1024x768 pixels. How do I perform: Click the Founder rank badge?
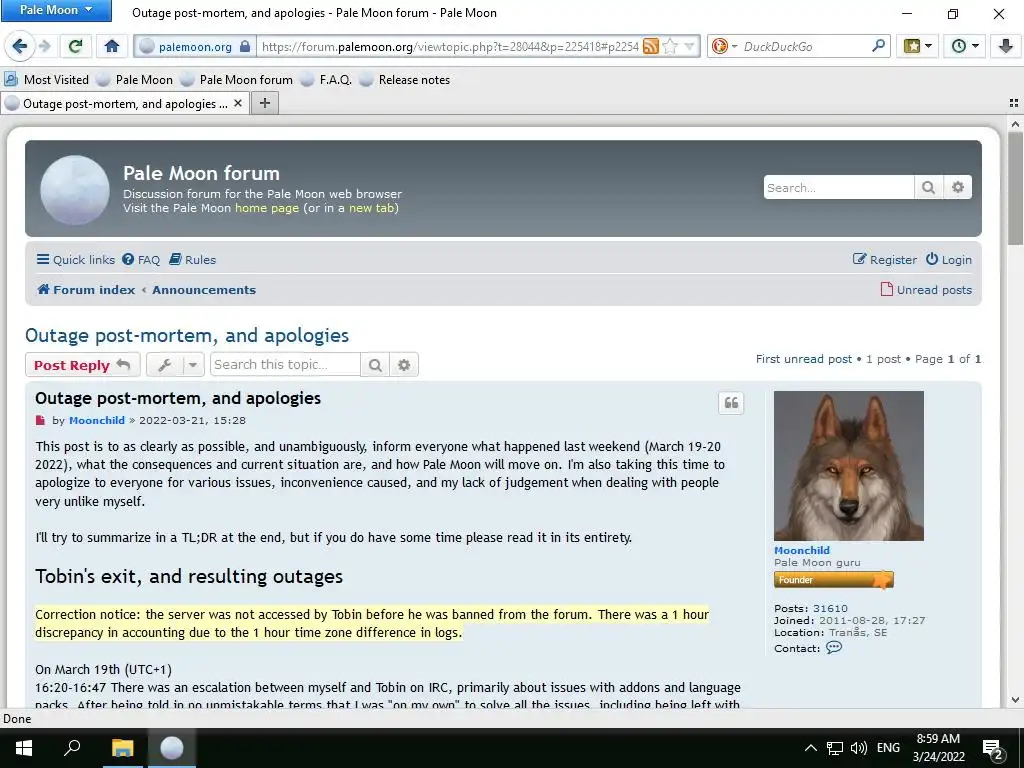pos(834,579)
